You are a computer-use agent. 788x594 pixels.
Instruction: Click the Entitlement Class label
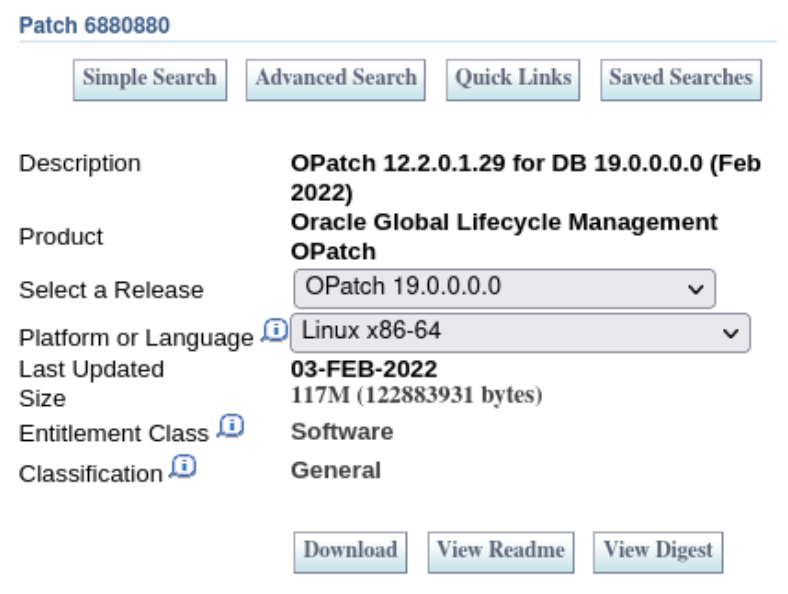pyautogui.click(x=114, y=433)
